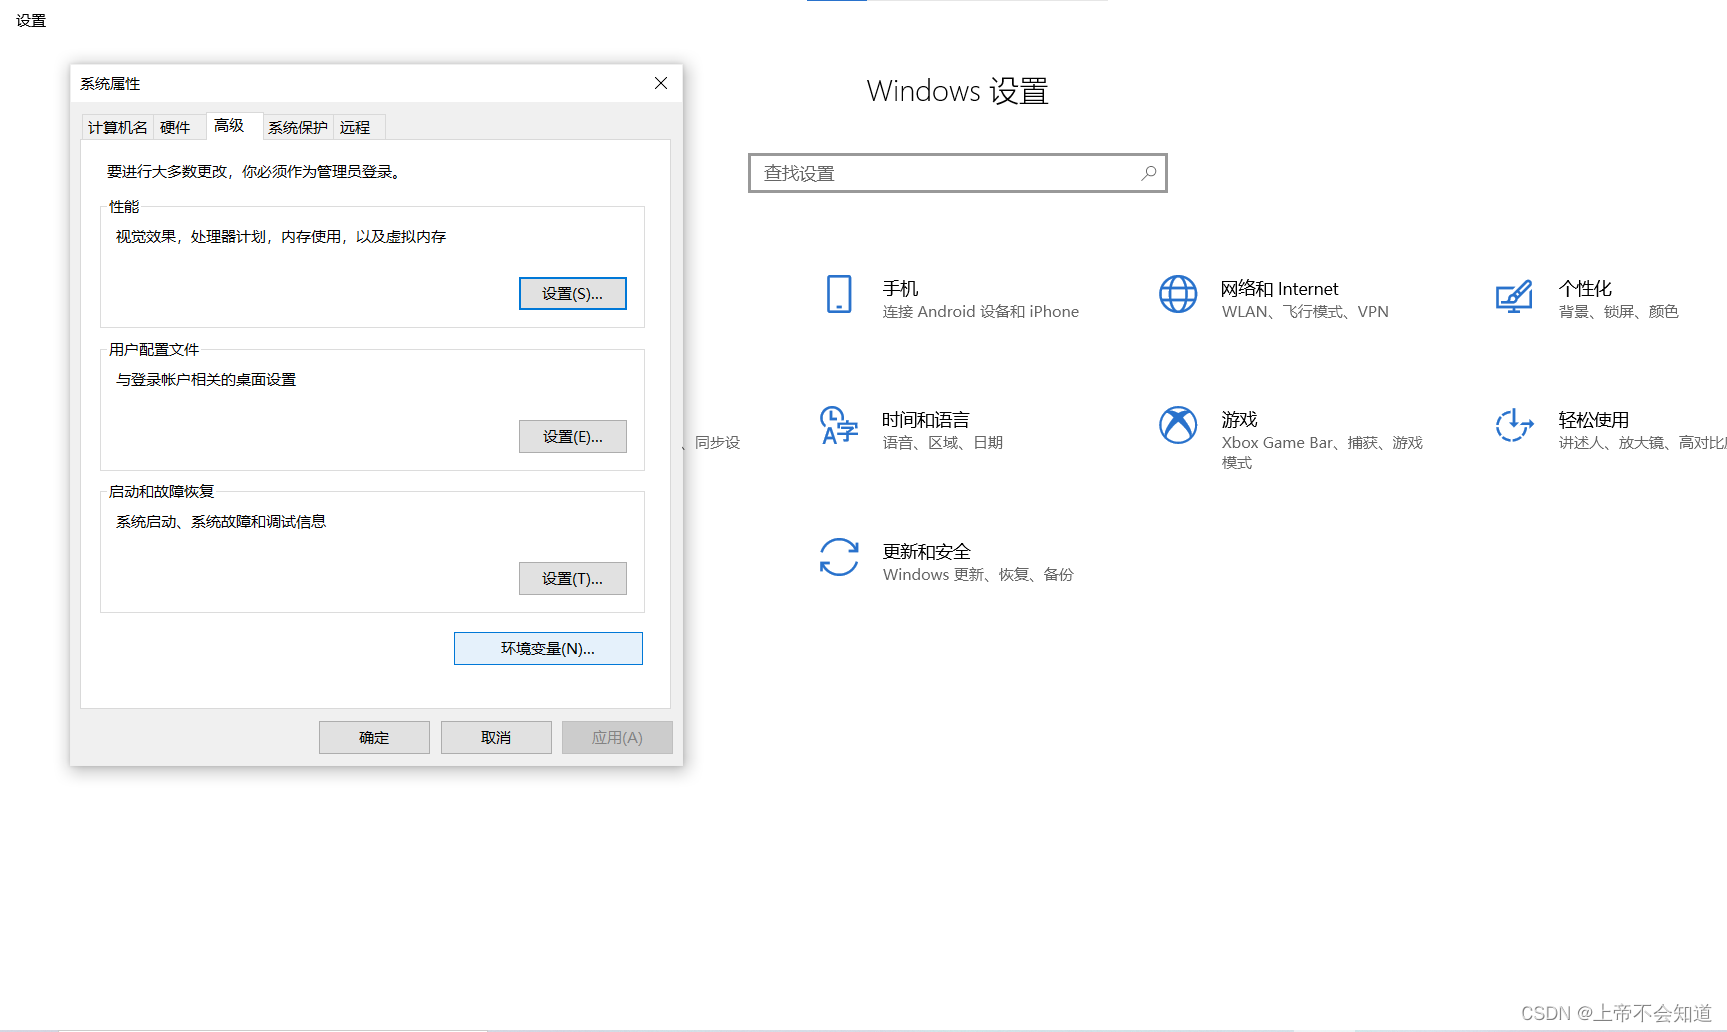This screenshot has height=1032, width=1727.
Task: Click the 性能 group label
Action: 124,206
